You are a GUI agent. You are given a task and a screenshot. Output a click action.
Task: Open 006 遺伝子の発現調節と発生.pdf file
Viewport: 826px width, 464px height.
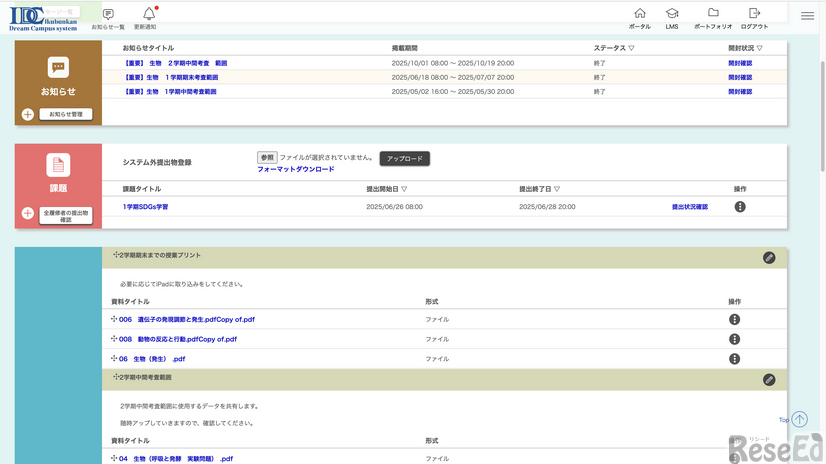pos(187,319)
